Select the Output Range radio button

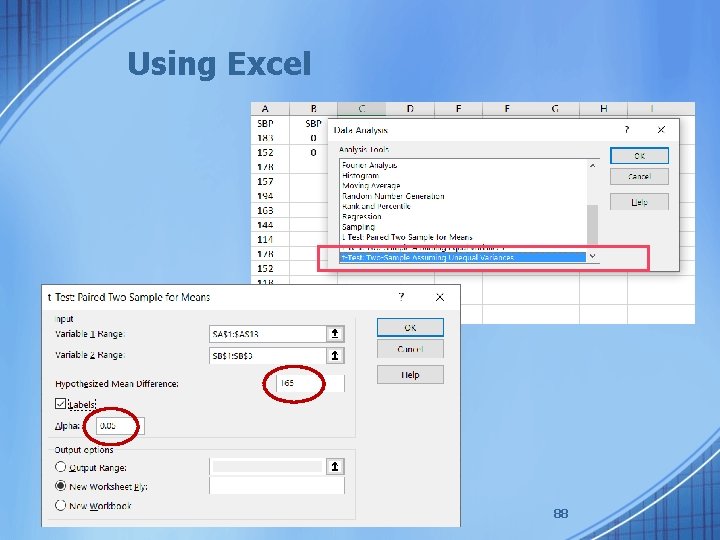(60, 467)
